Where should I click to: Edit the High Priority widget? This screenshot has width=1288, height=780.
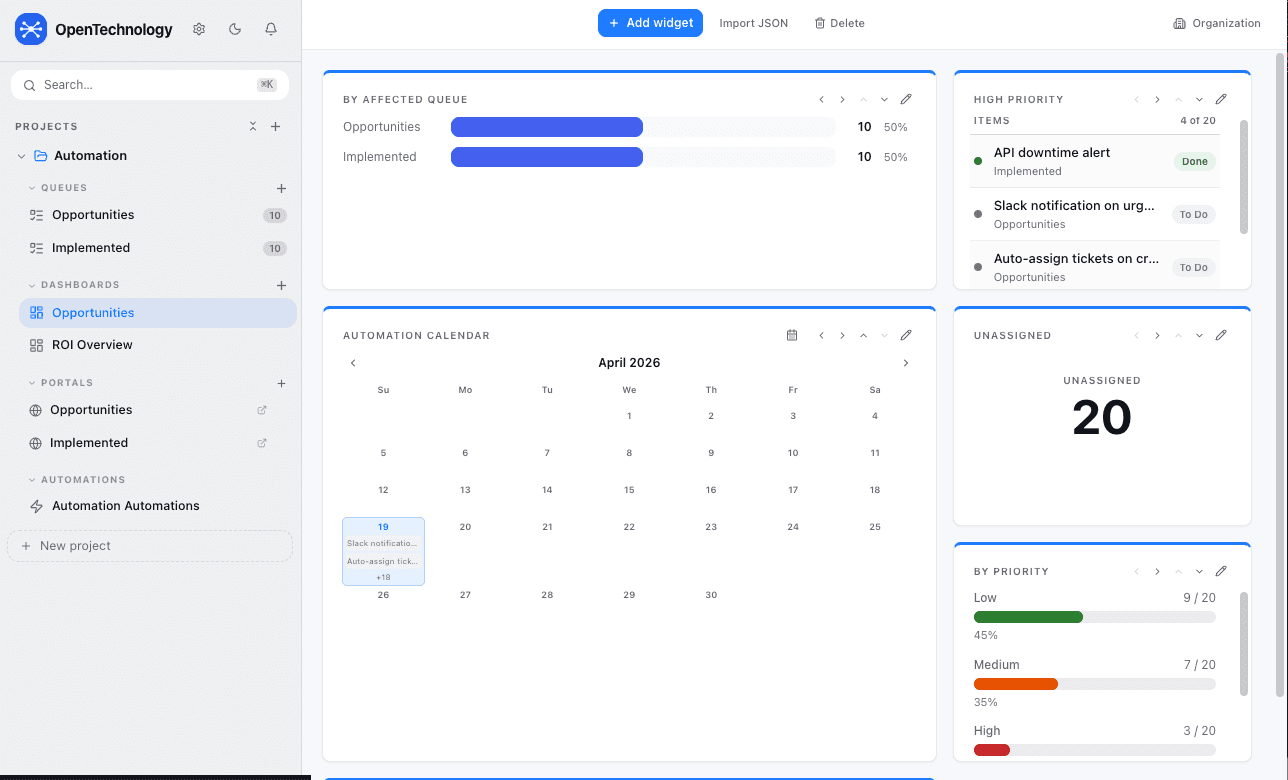tap(1221, 99)
